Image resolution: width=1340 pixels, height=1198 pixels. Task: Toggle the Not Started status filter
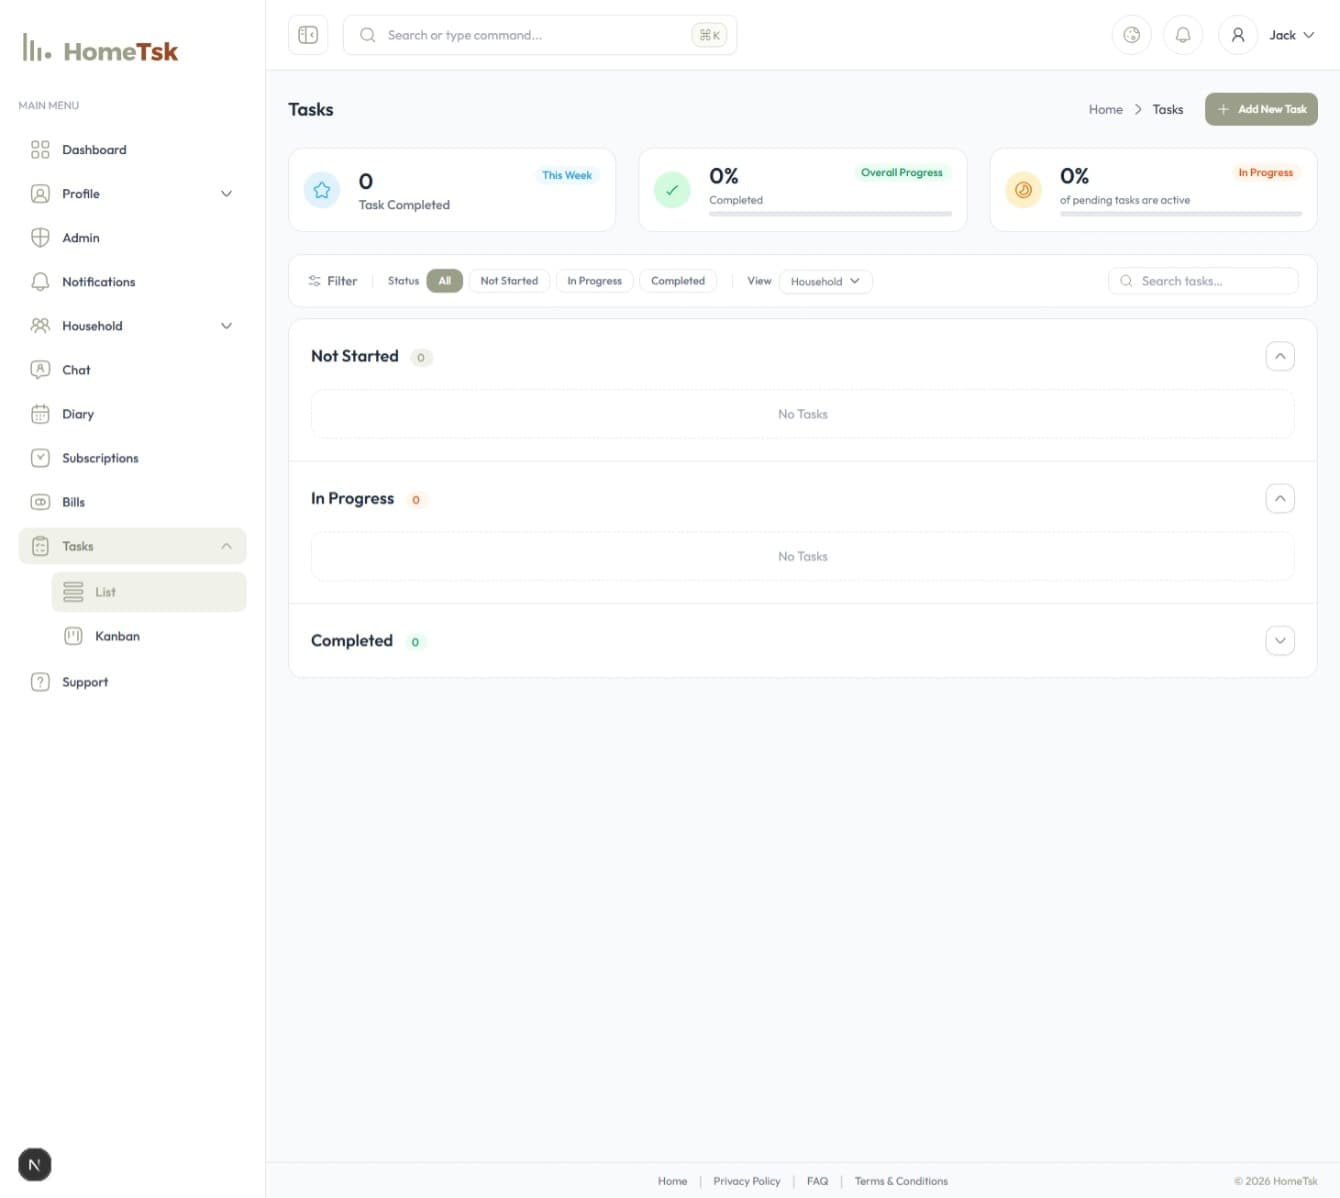click(509, 280)
